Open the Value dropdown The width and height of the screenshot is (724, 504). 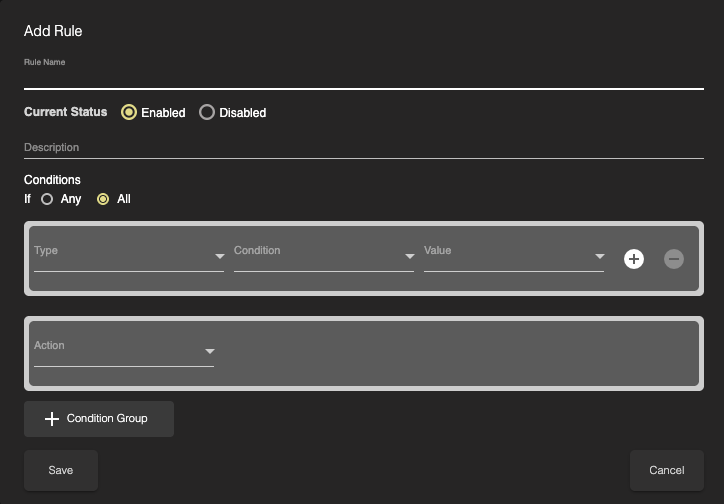point(505,257)
